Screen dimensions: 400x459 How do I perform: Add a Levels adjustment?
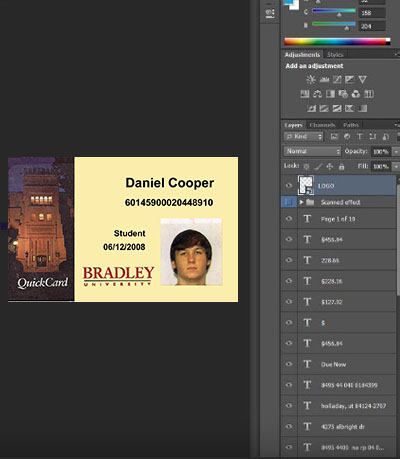pos(324,79)
